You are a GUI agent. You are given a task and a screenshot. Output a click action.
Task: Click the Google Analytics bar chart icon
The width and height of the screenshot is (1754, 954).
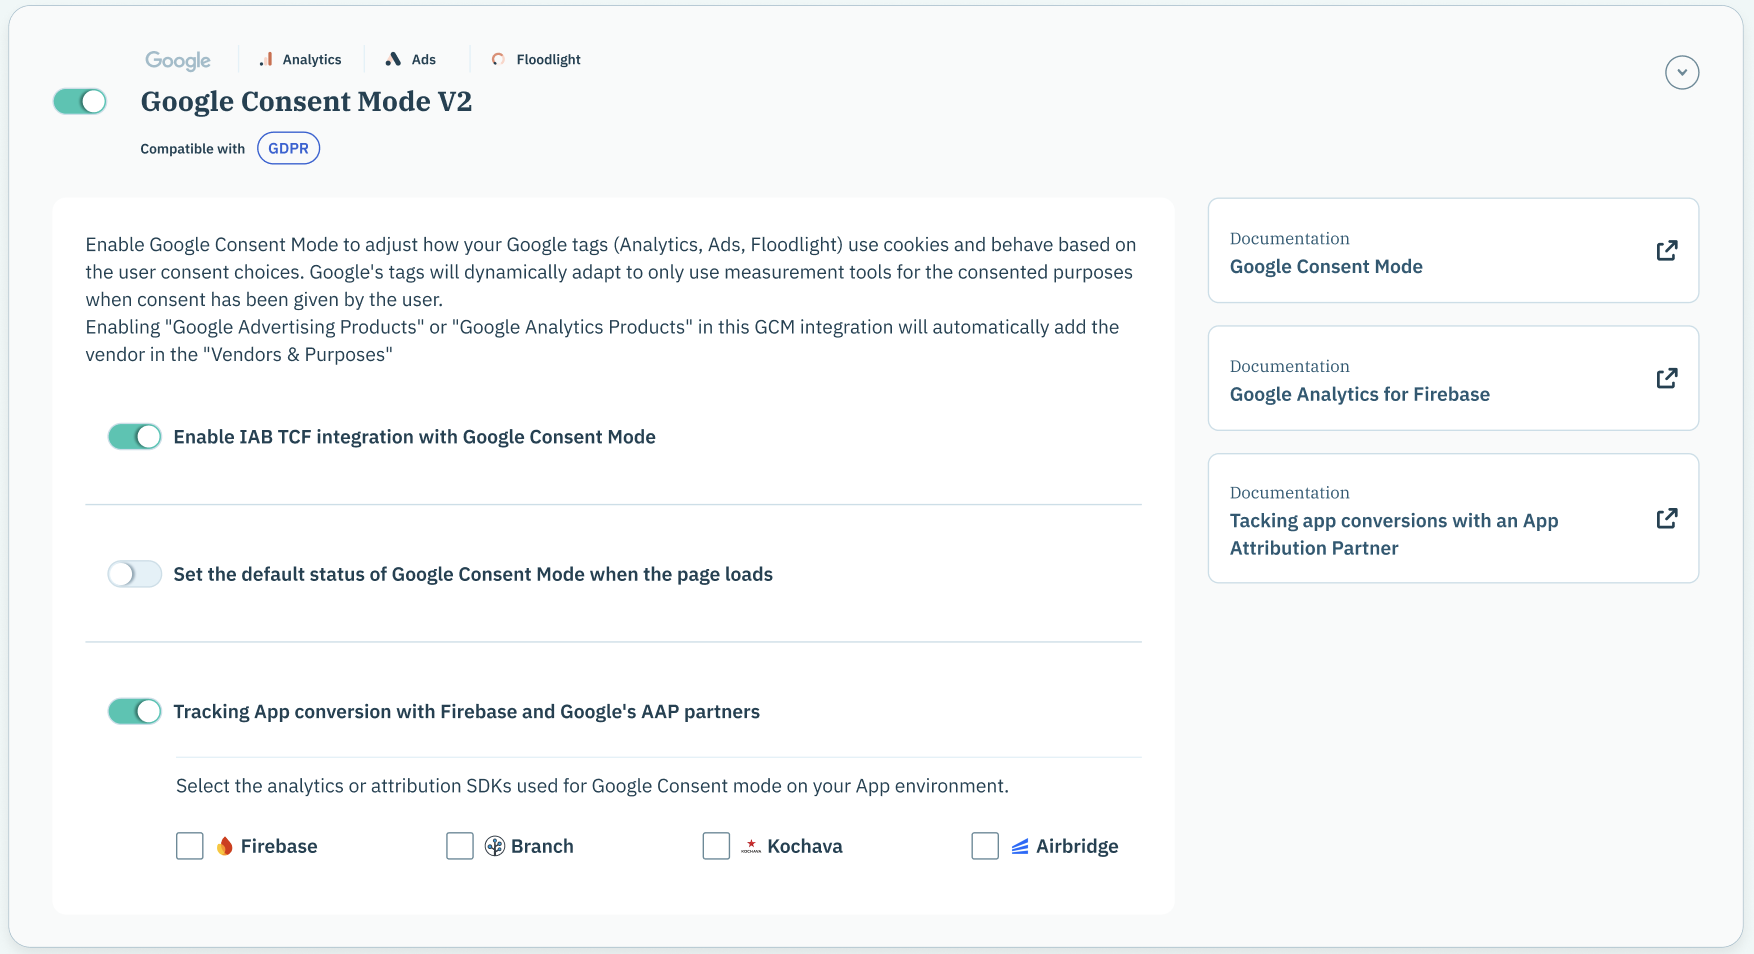pos(266,60)
